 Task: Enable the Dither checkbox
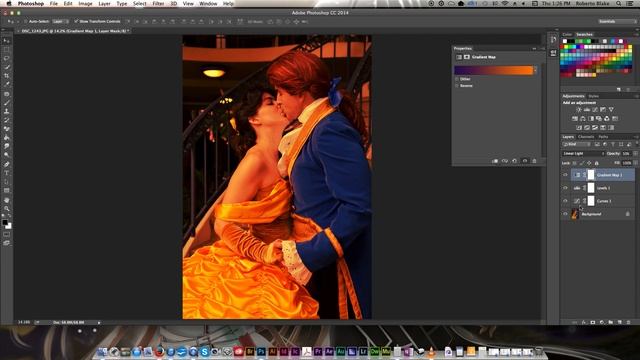pos(457,79)
